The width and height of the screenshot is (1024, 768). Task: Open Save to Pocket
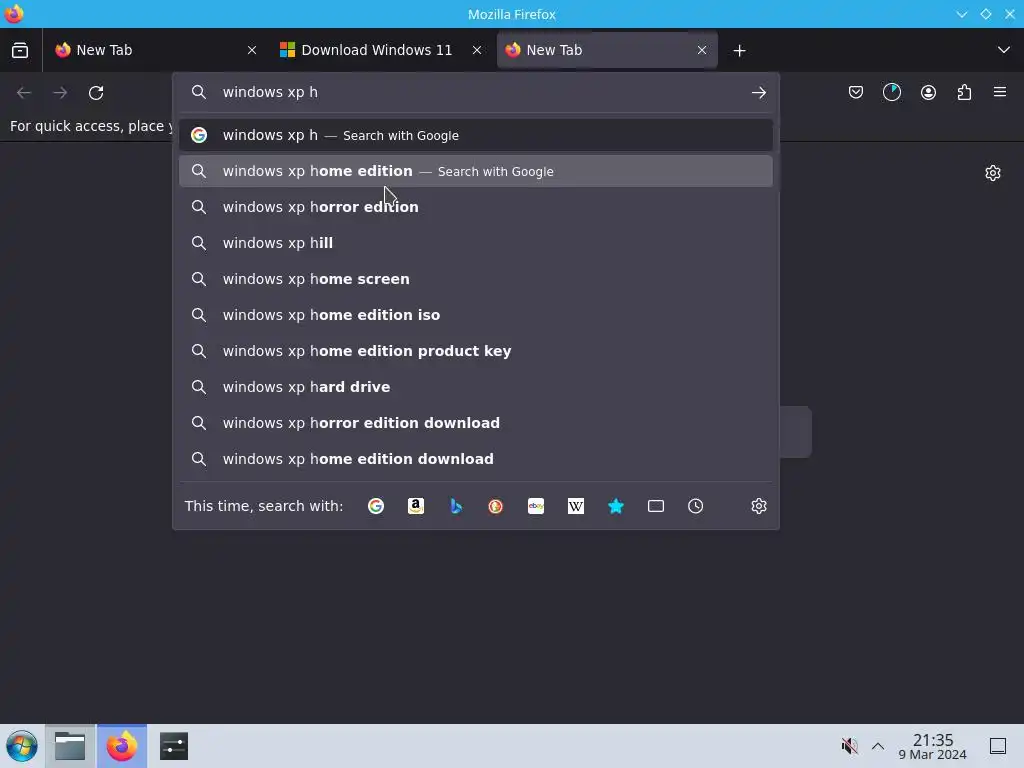pyautogui.click(x=856, y=93)
